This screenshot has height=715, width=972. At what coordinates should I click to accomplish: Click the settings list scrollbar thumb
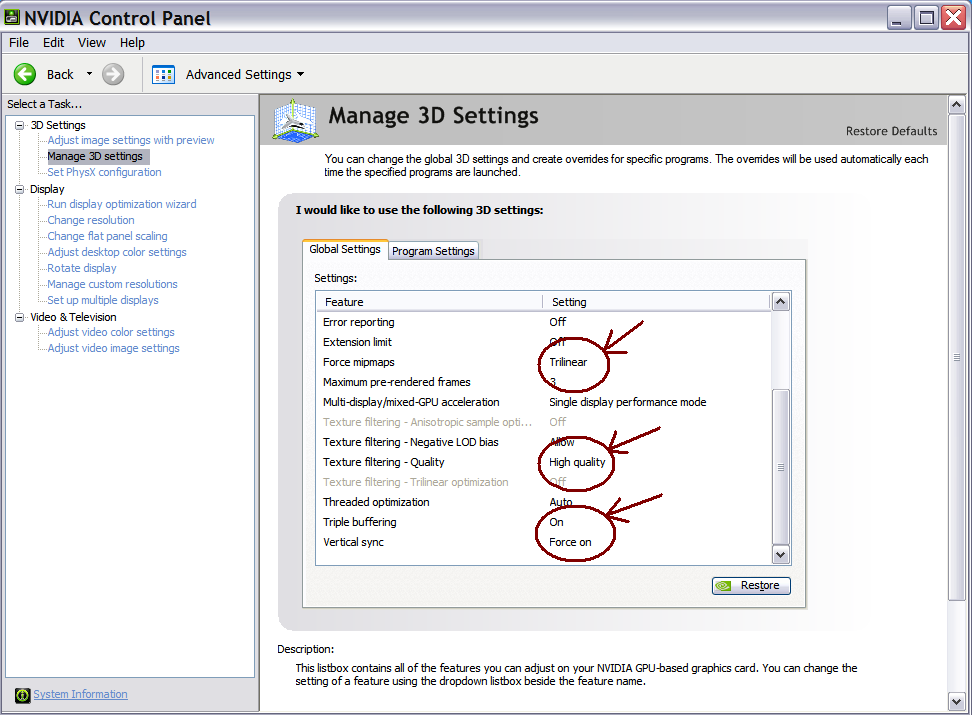tap(780, 467)
